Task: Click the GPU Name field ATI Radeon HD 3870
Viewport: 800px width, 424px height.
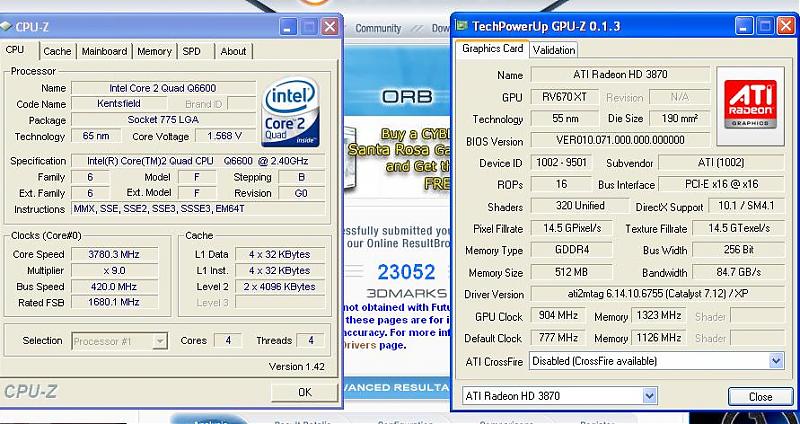Action: click(620, 74)
